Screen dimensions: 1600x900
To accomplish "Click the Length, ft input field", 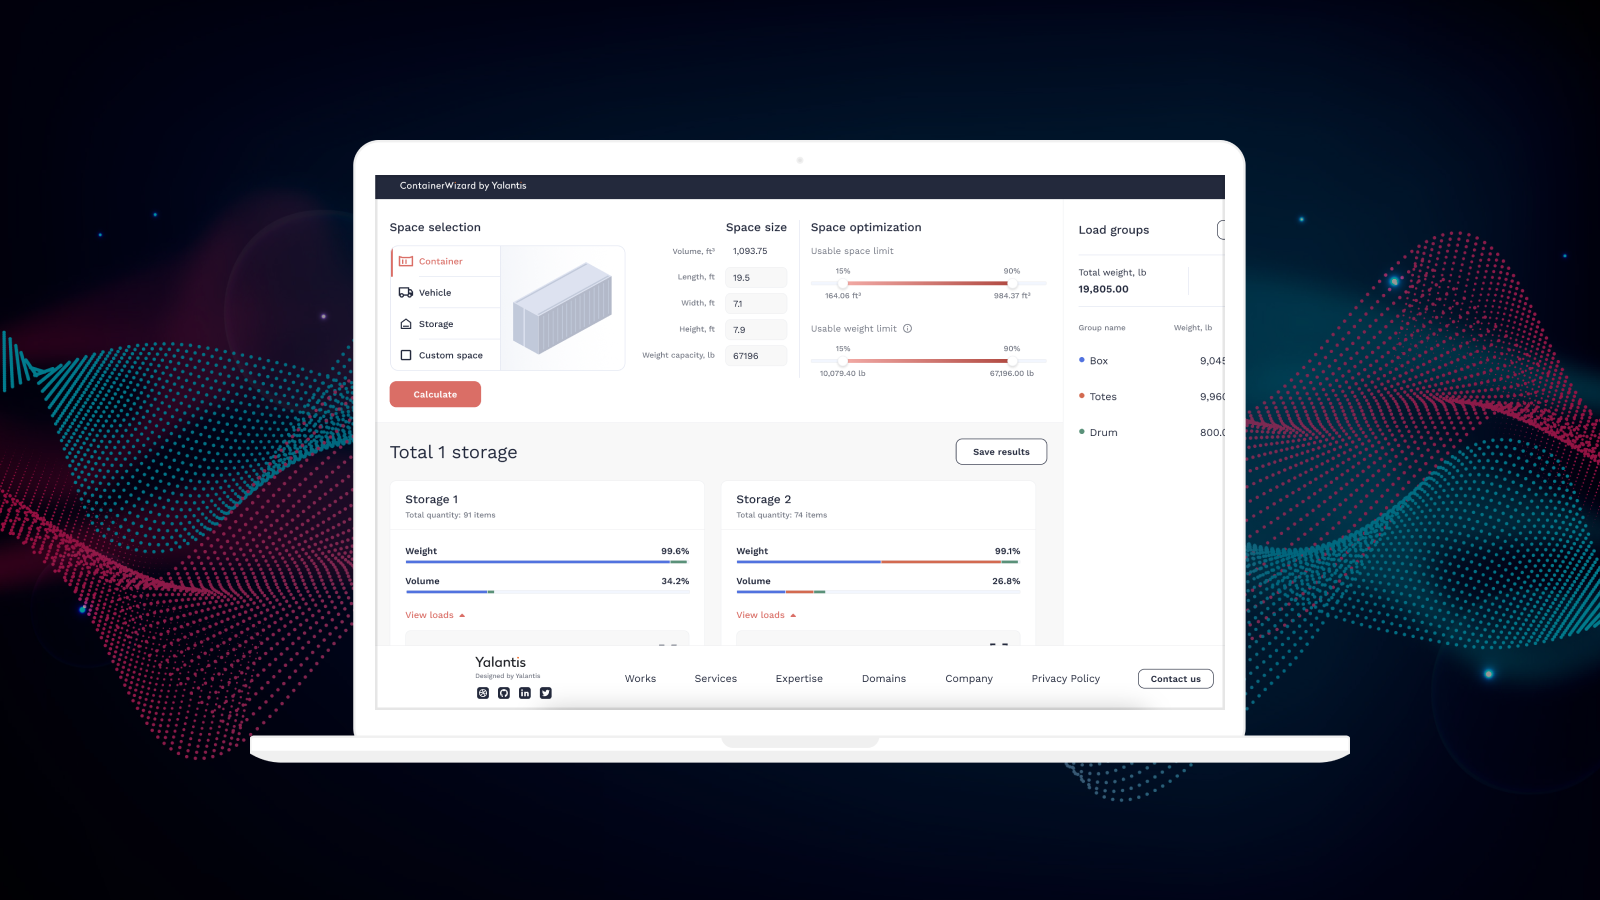I will [756, 278].
